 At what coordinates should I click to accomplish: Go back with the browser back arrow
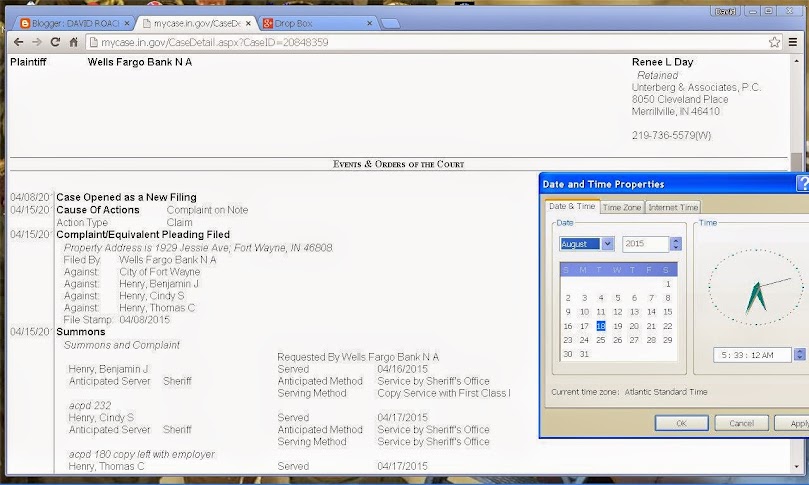point(19,42)
